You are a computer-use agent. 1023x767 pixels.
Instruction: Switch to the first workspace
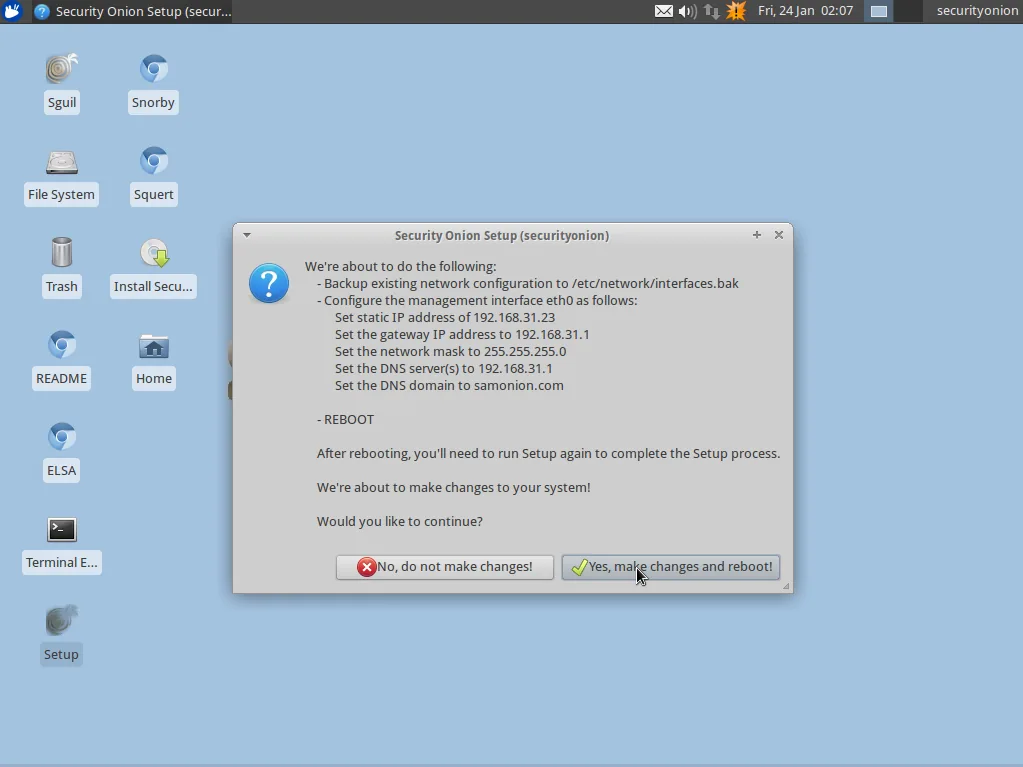click(x=879, y=11)
